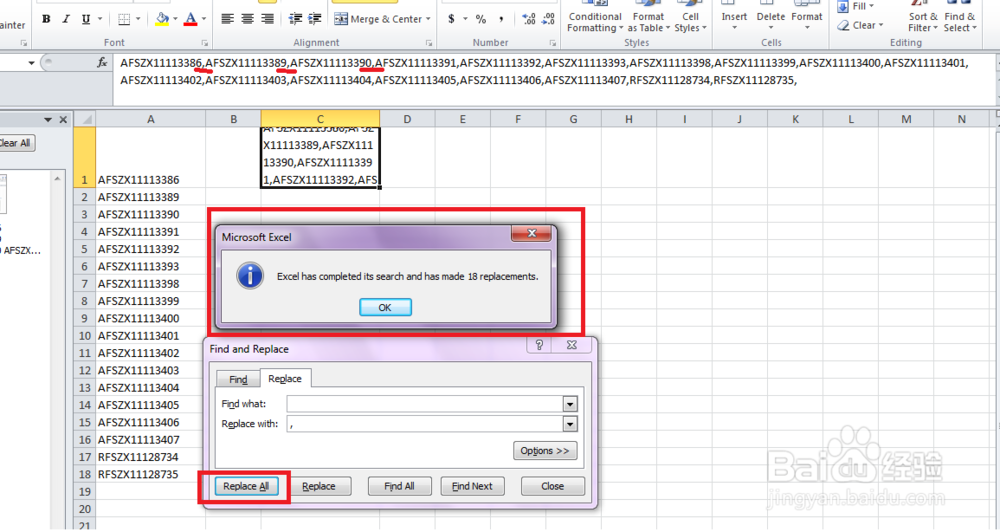
Task: Open the Delete cells menu
Action: click(x=770, y=17)
